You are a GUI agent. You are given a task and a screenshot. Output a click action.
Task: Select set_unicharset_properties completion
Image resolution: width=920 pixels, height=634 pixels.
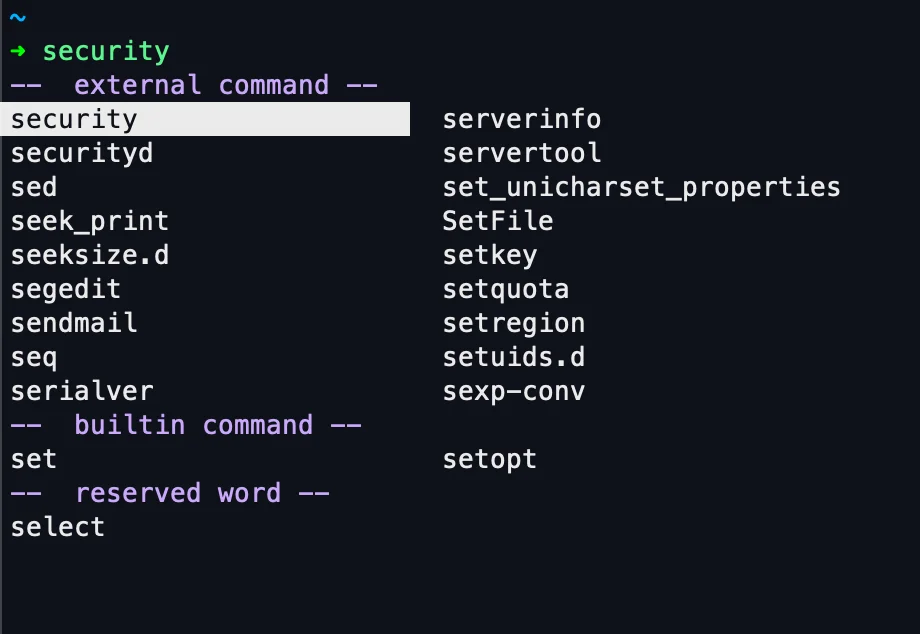[641, 188]
